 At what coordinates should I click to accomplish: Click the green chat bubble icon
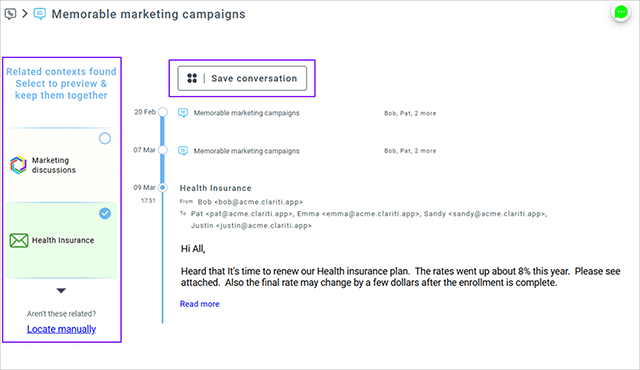pyautogui.click(x=621, y=13)
